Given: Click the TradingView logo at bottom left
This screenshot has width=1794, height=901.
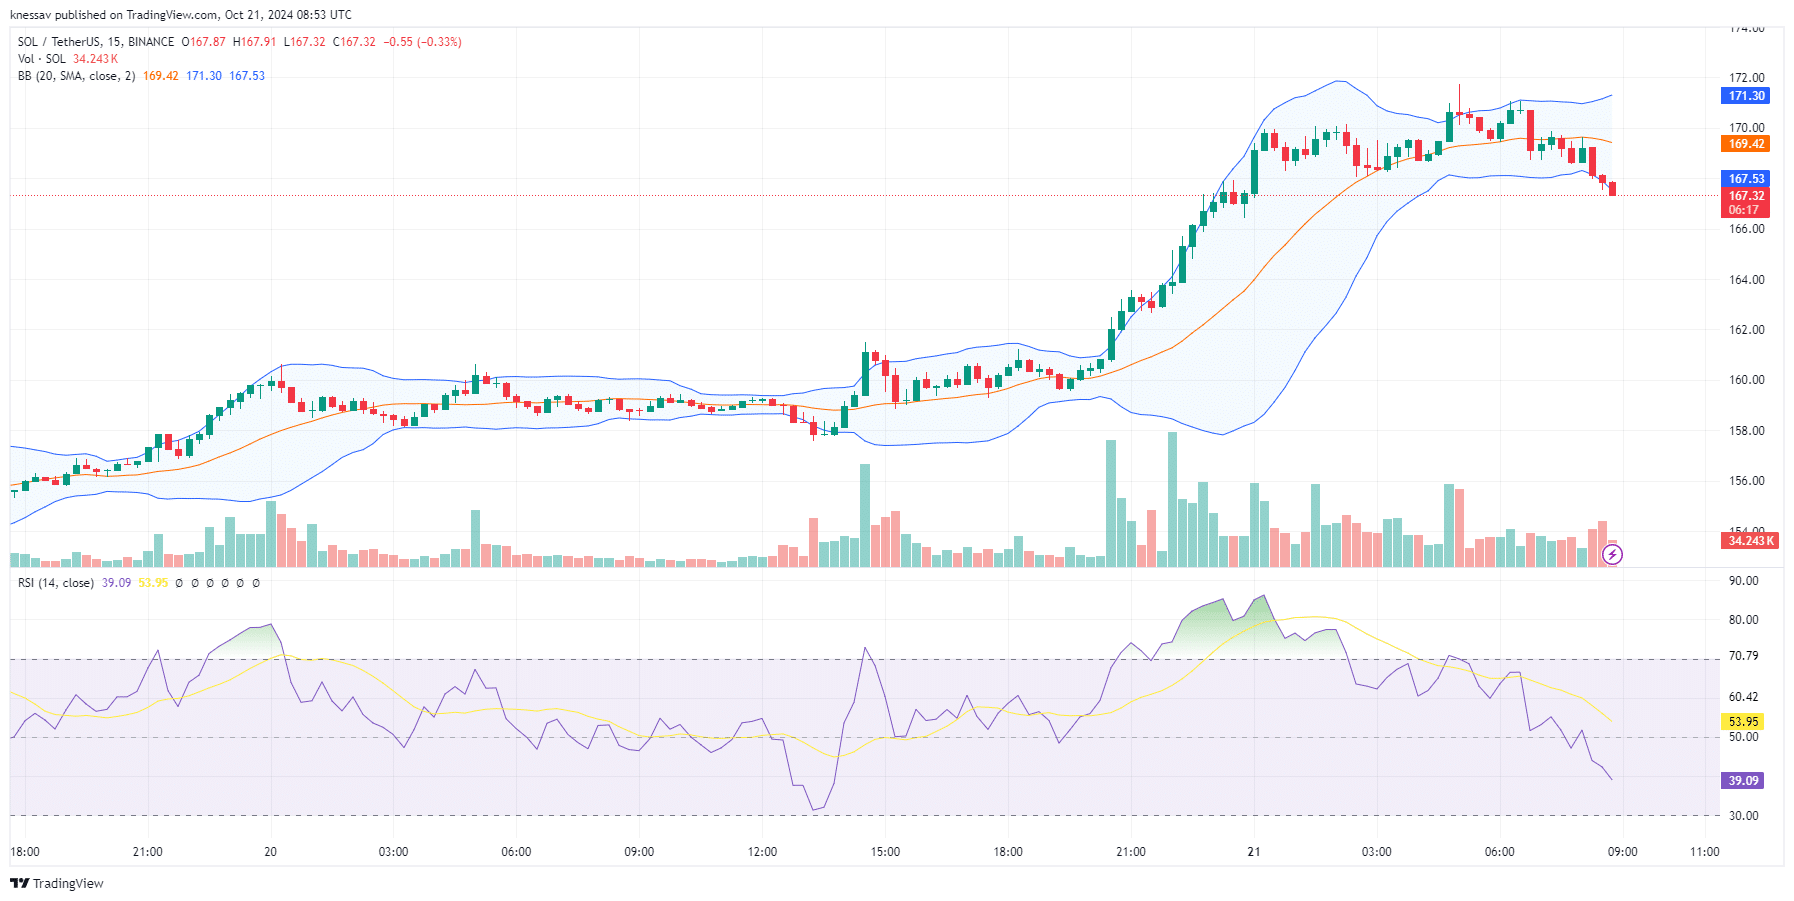Looking at the screenshot, I should pyautogui.click(x=57, y=883).
